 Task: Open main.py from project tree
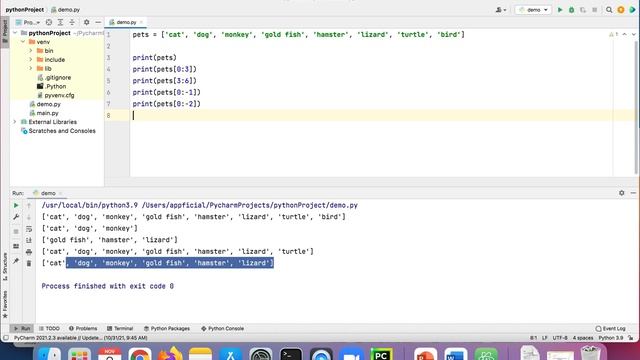(x=44, y=113)
